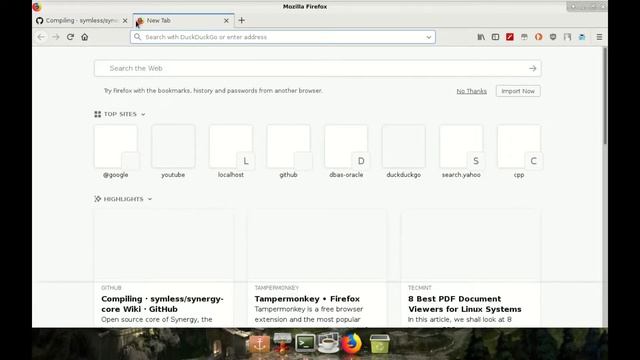Open the orange DuckDuckGo extension icon
The image size is (640, 360).
click(x=539, y=37)
